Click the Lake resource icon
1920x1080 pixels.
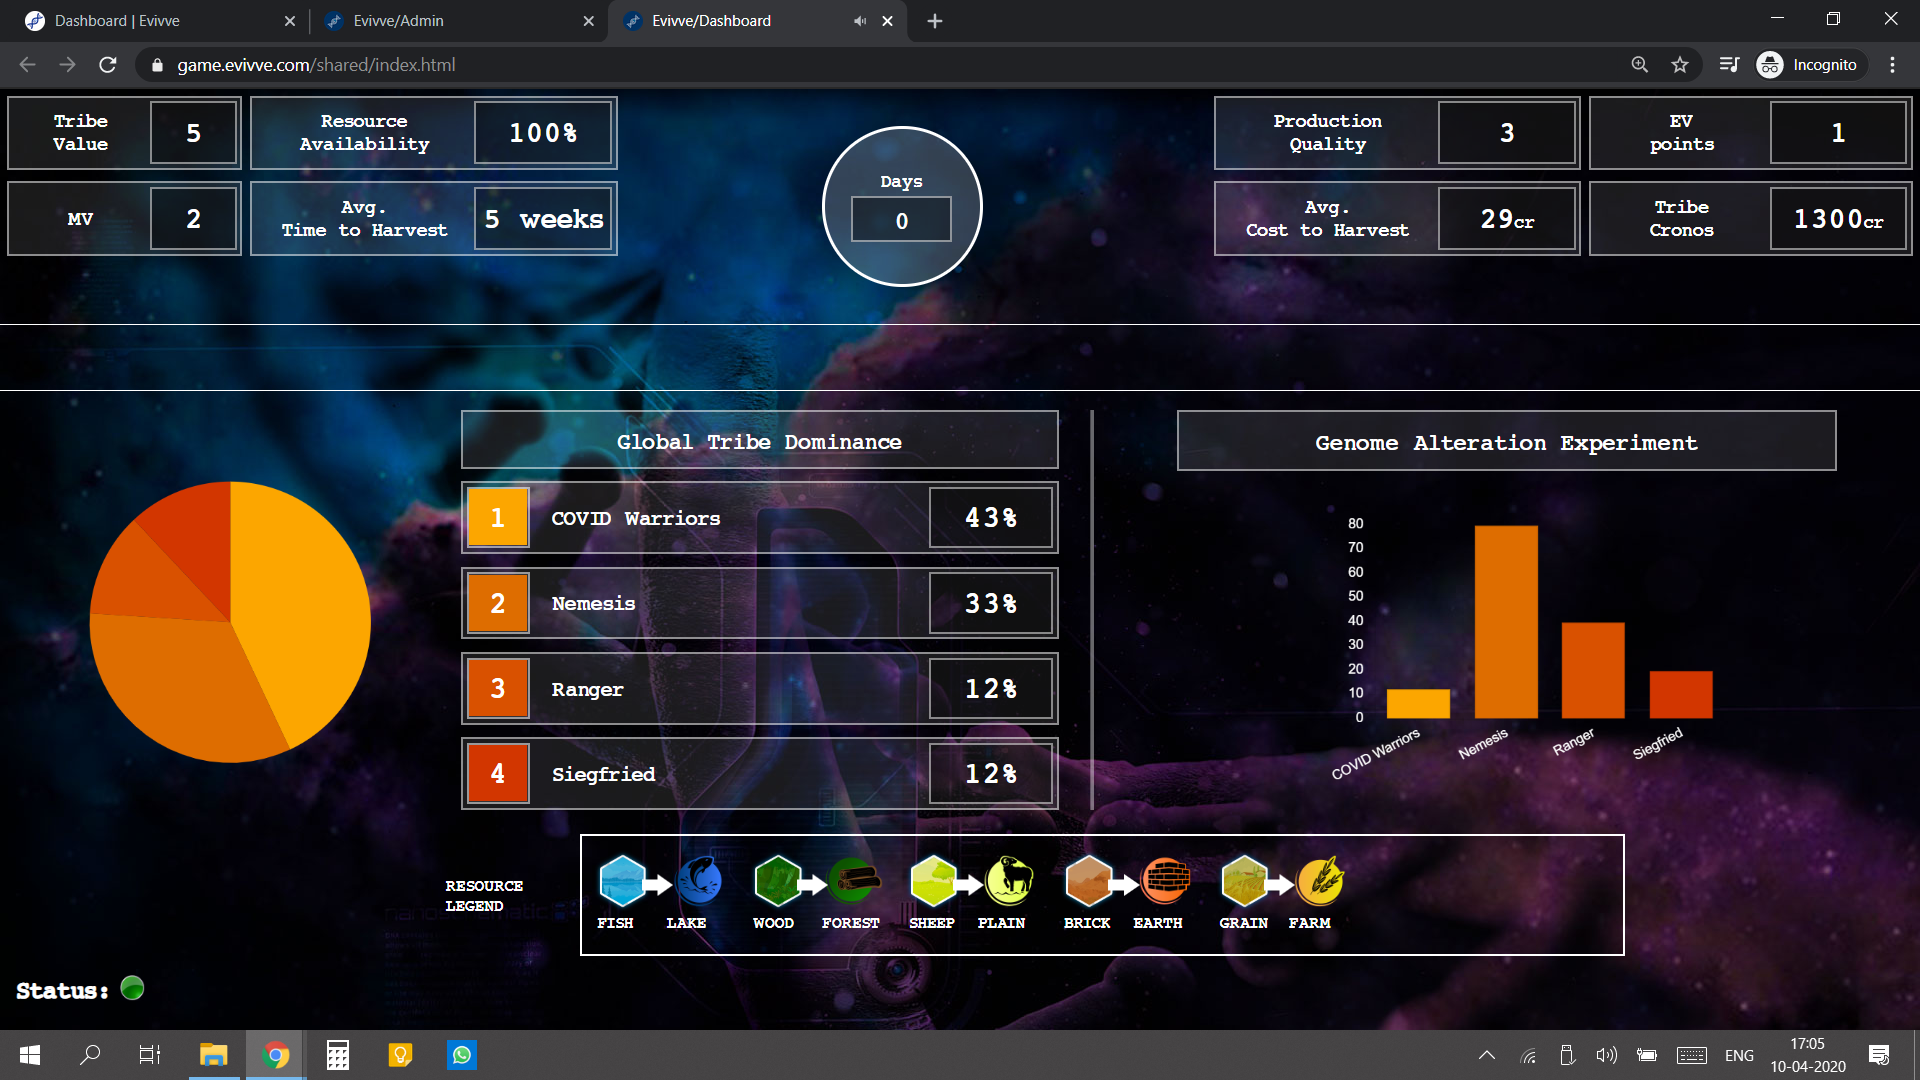tap(699, 880)
